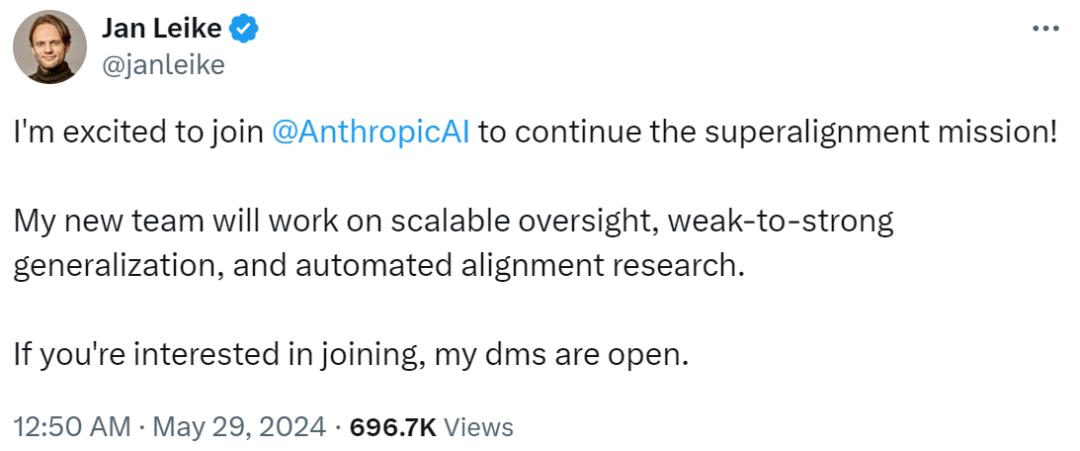Click "If you're interested in joining" text
This screenshot has width=1080, height=451.
click(x=218, y=355)
